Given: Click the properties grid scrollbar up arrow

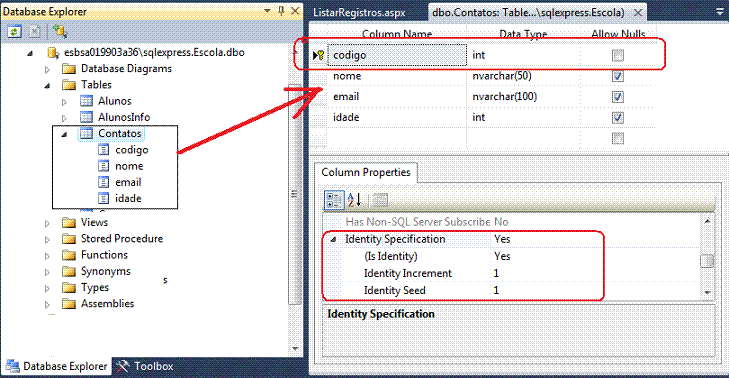Looking at the screenshot, I should point(707,221).
